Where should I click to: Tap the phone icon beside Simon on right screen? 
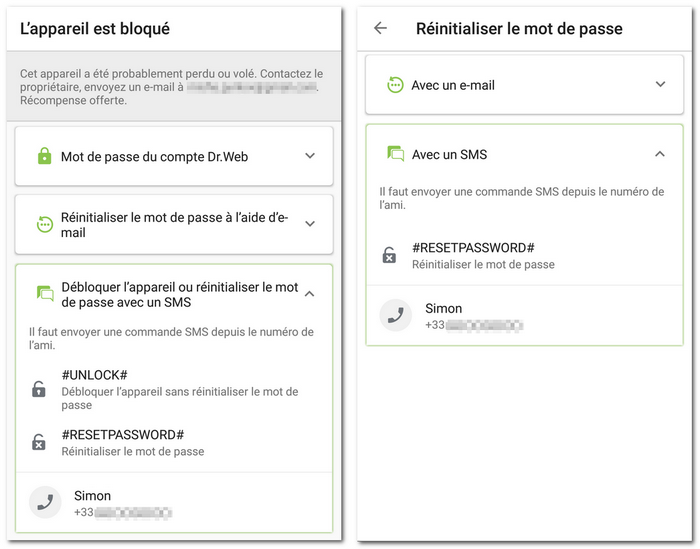click(x=396, y=315)
